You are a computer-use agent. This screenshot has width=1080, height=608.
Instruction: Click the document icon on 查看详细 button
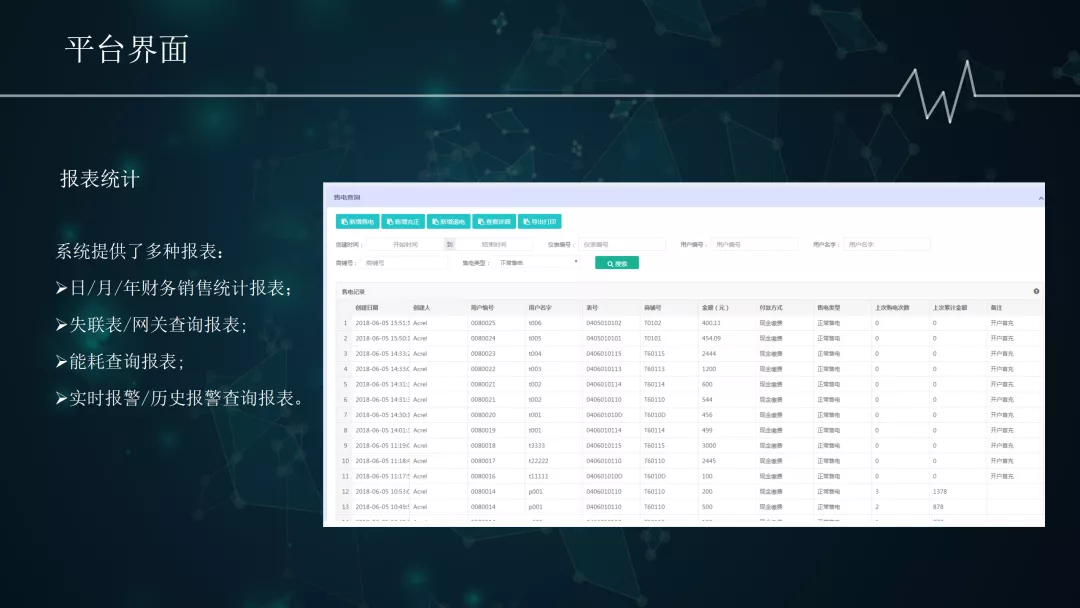click(479, 221)
